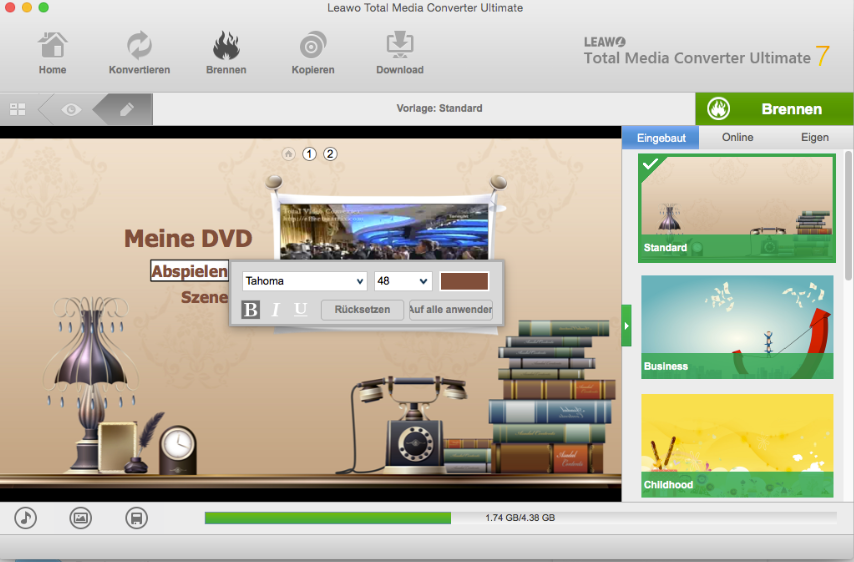Go to the Home module

coord(52,53)
